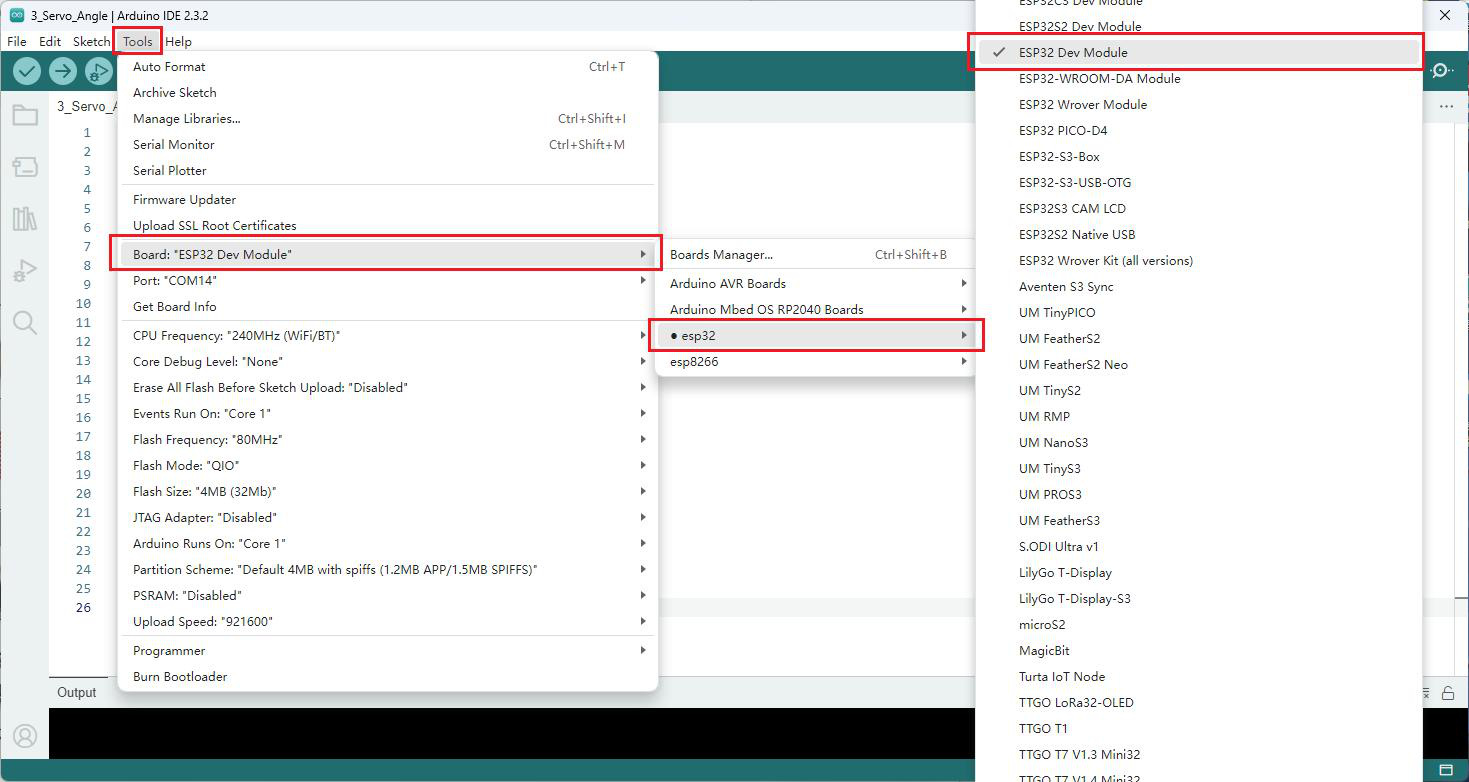The width and height of the screenshot is (1469, 782).
Task: Select the Output panel tab
Action: [77, 693]
